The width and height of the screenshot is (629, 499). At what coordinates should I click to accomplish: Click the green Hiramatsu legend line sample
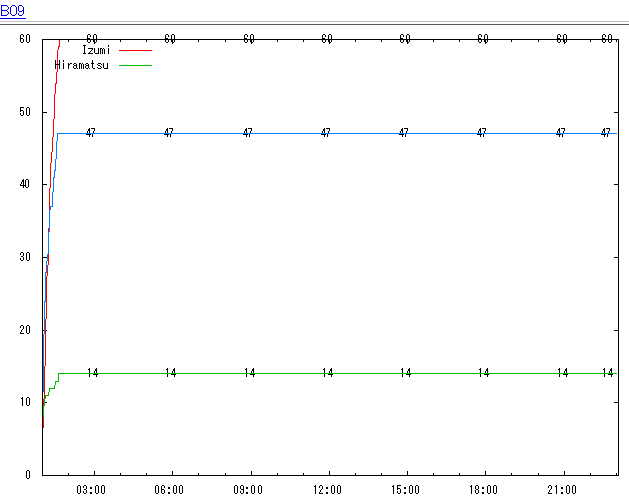[x=136, y=65]
